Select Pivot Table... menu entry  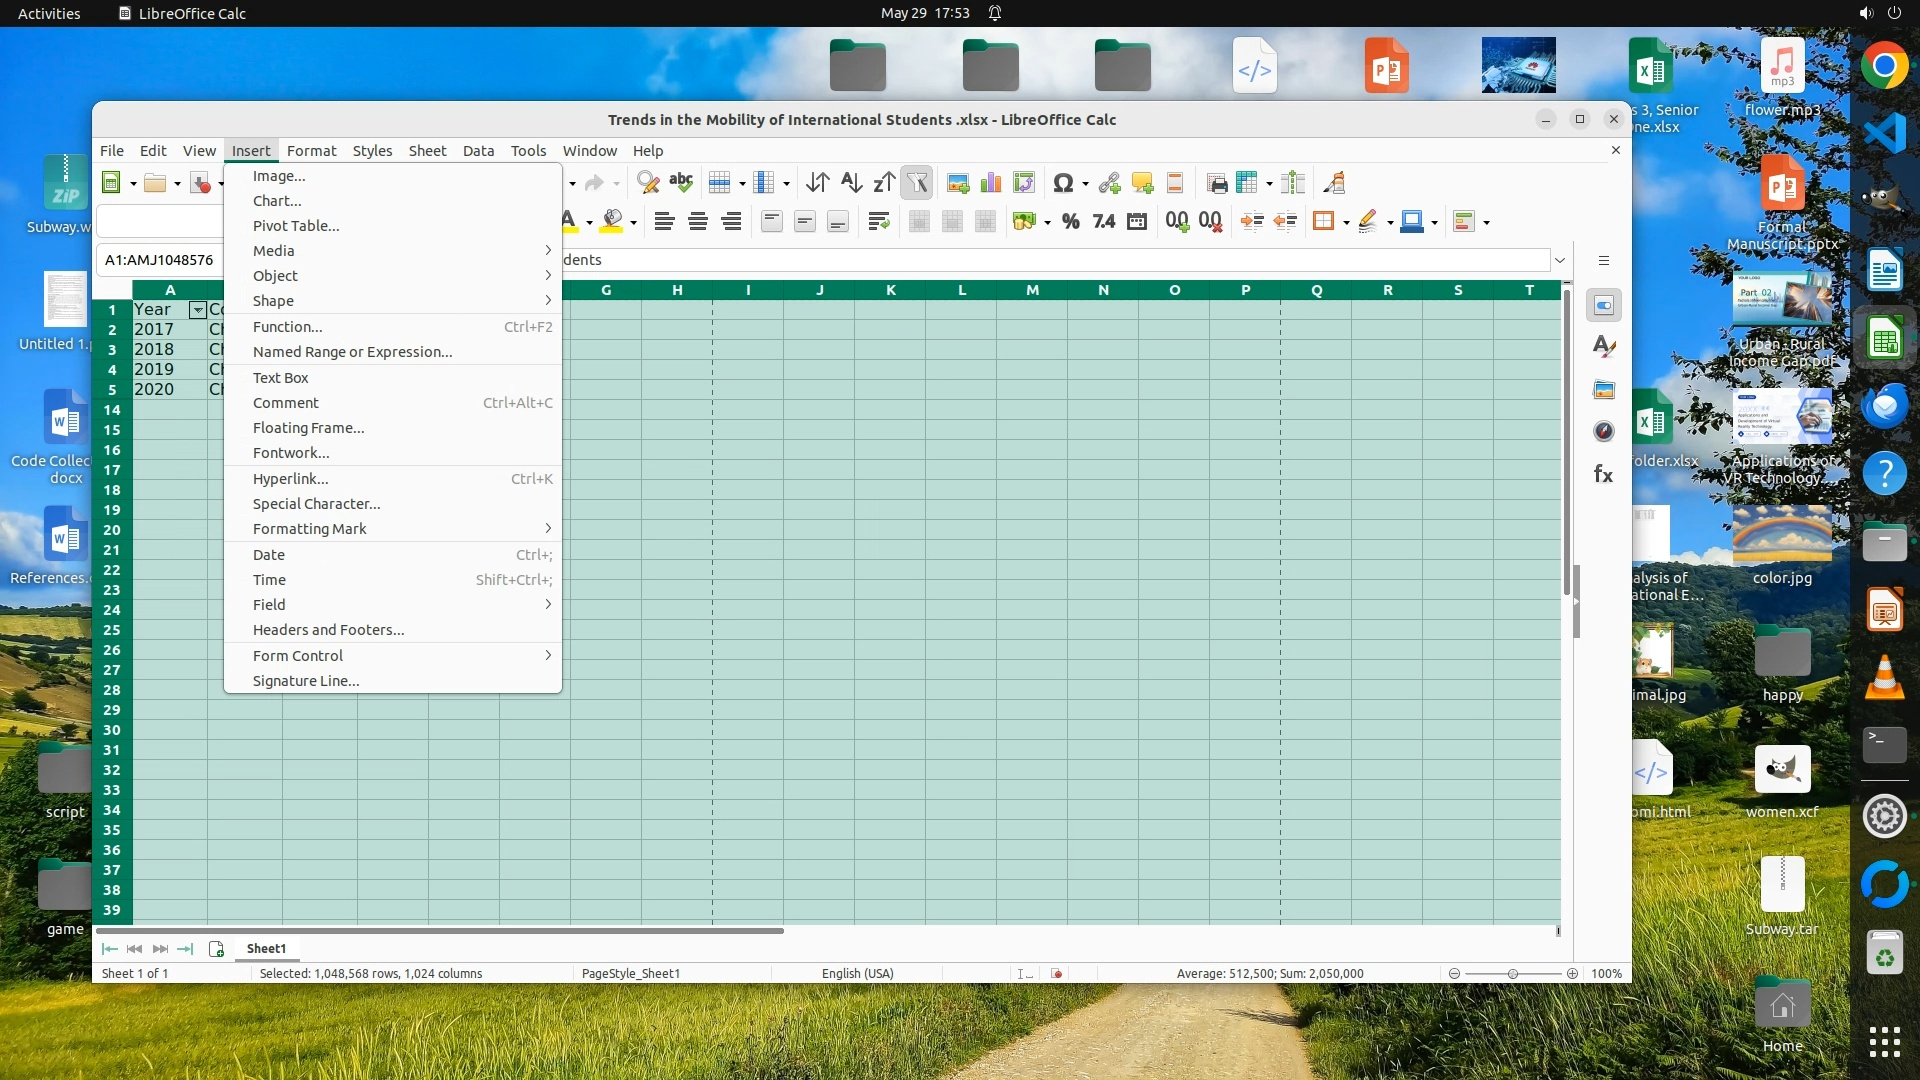(296, 226)
